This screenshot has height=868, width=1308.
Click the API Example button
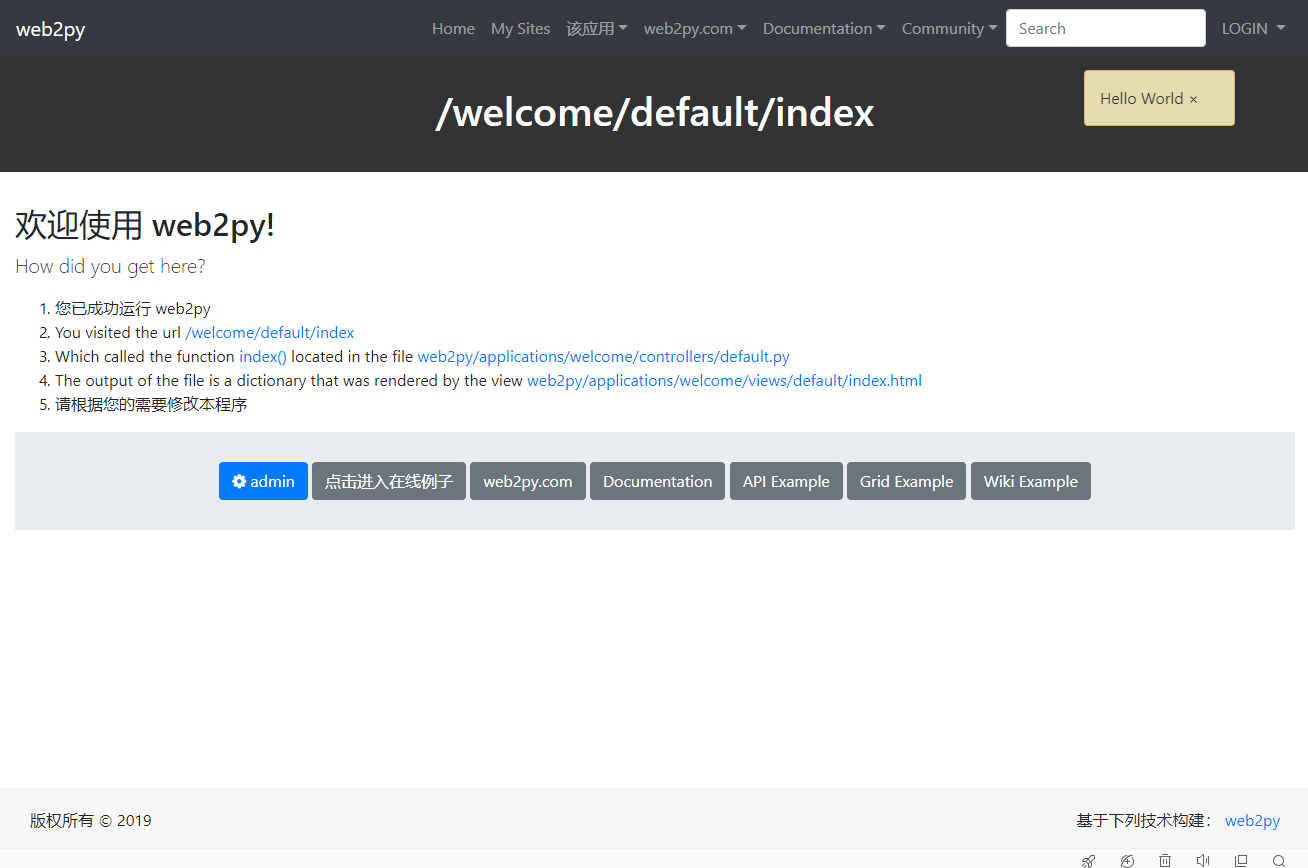point(786,481)
